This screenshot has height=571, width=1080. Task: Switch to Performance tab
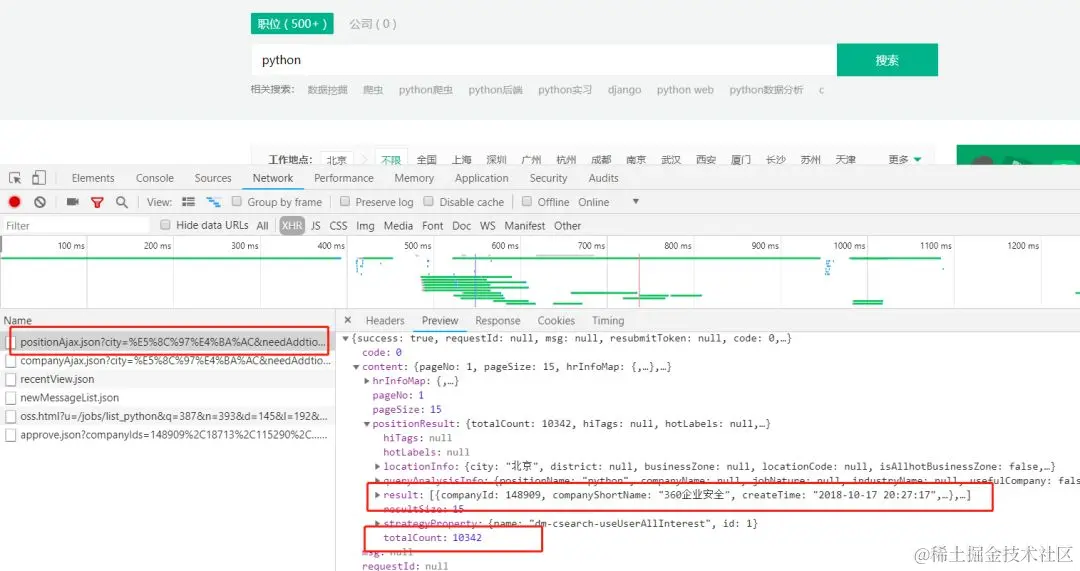344,178
